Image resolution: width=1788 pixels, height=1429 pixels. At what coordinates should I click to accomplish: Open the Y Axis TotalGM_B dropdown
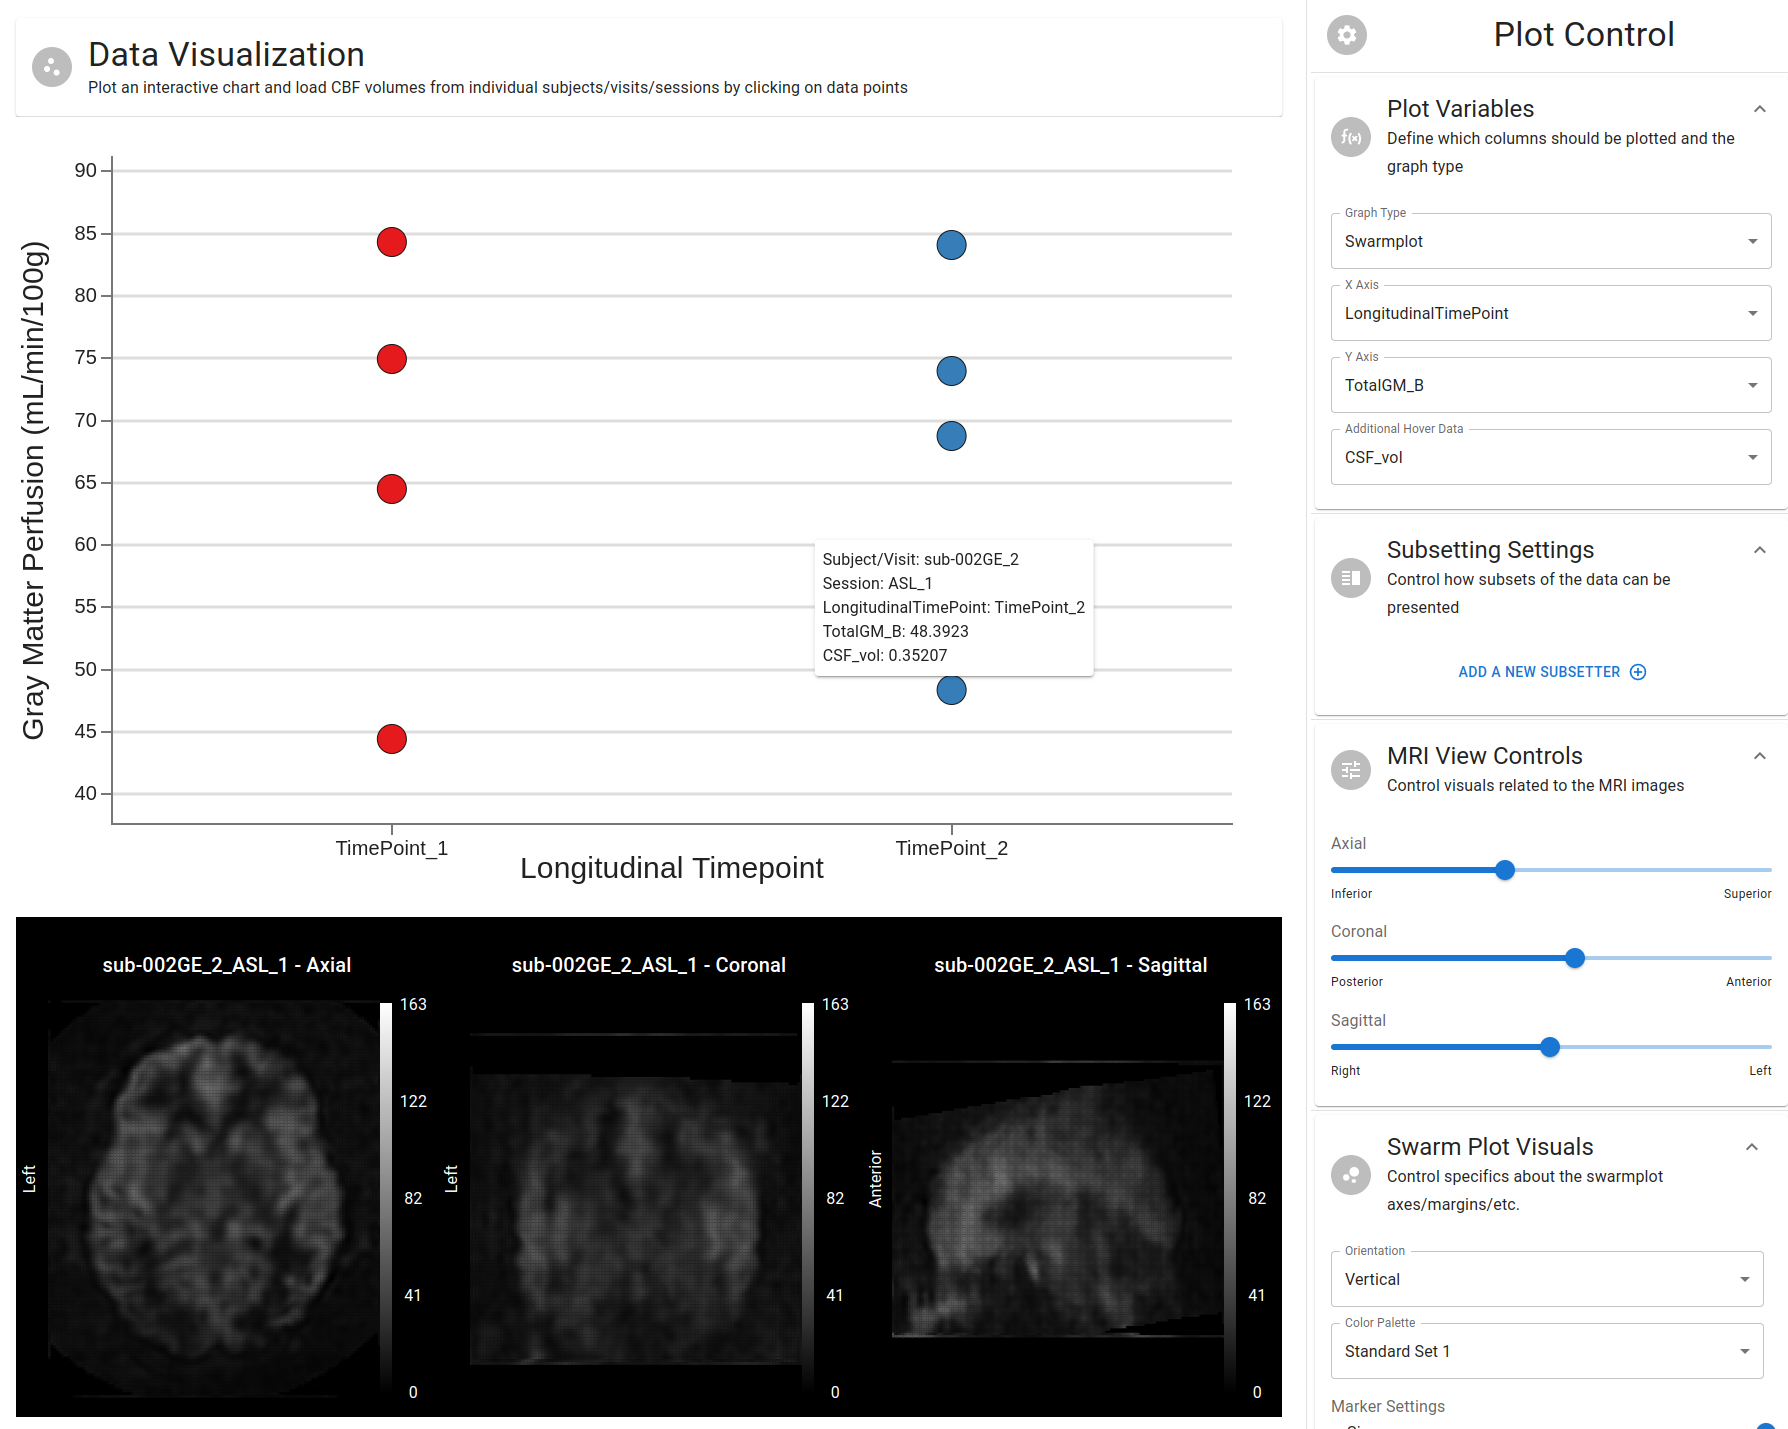1551,385
